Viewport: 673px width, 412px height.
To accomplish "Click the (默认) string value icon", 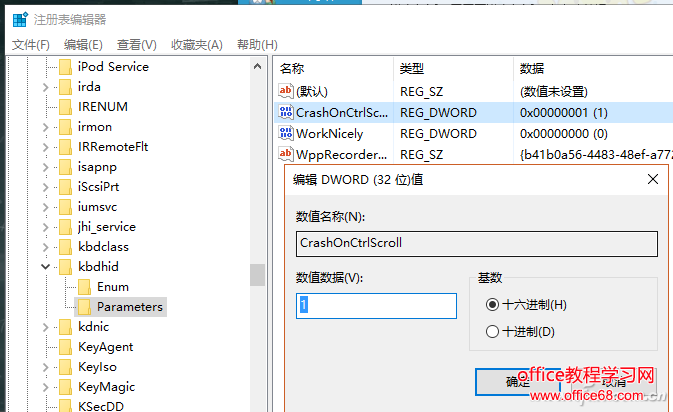I will (286, 91).
